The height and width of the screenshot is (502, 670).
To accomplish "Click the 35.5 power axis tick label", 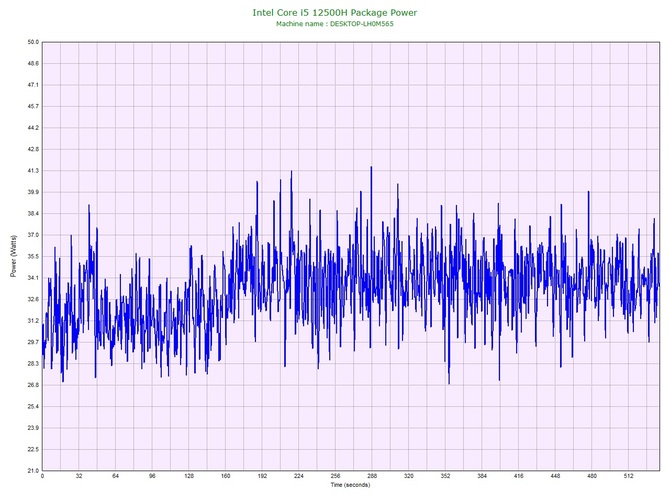I will tap(33, 257).
